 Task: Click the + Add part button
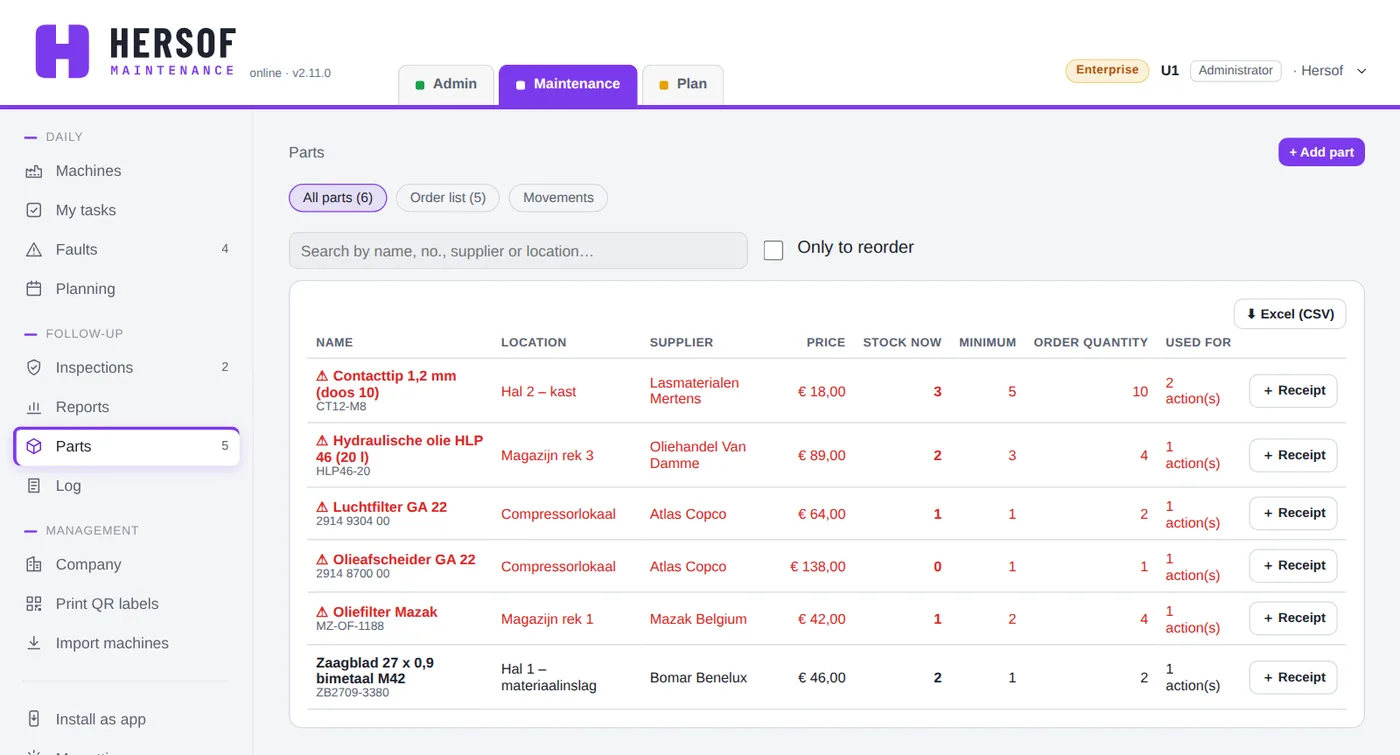1321,152
